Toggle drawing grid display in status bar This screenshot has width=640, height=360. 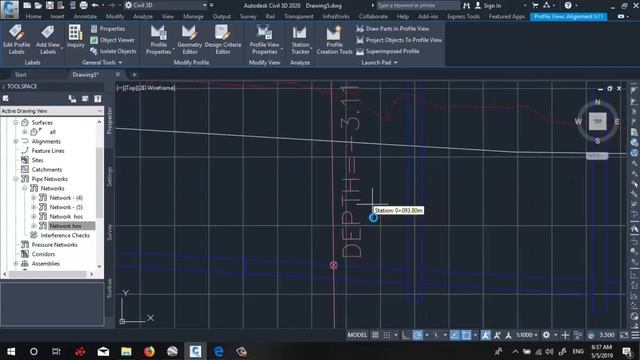click(x=375, y=335)
